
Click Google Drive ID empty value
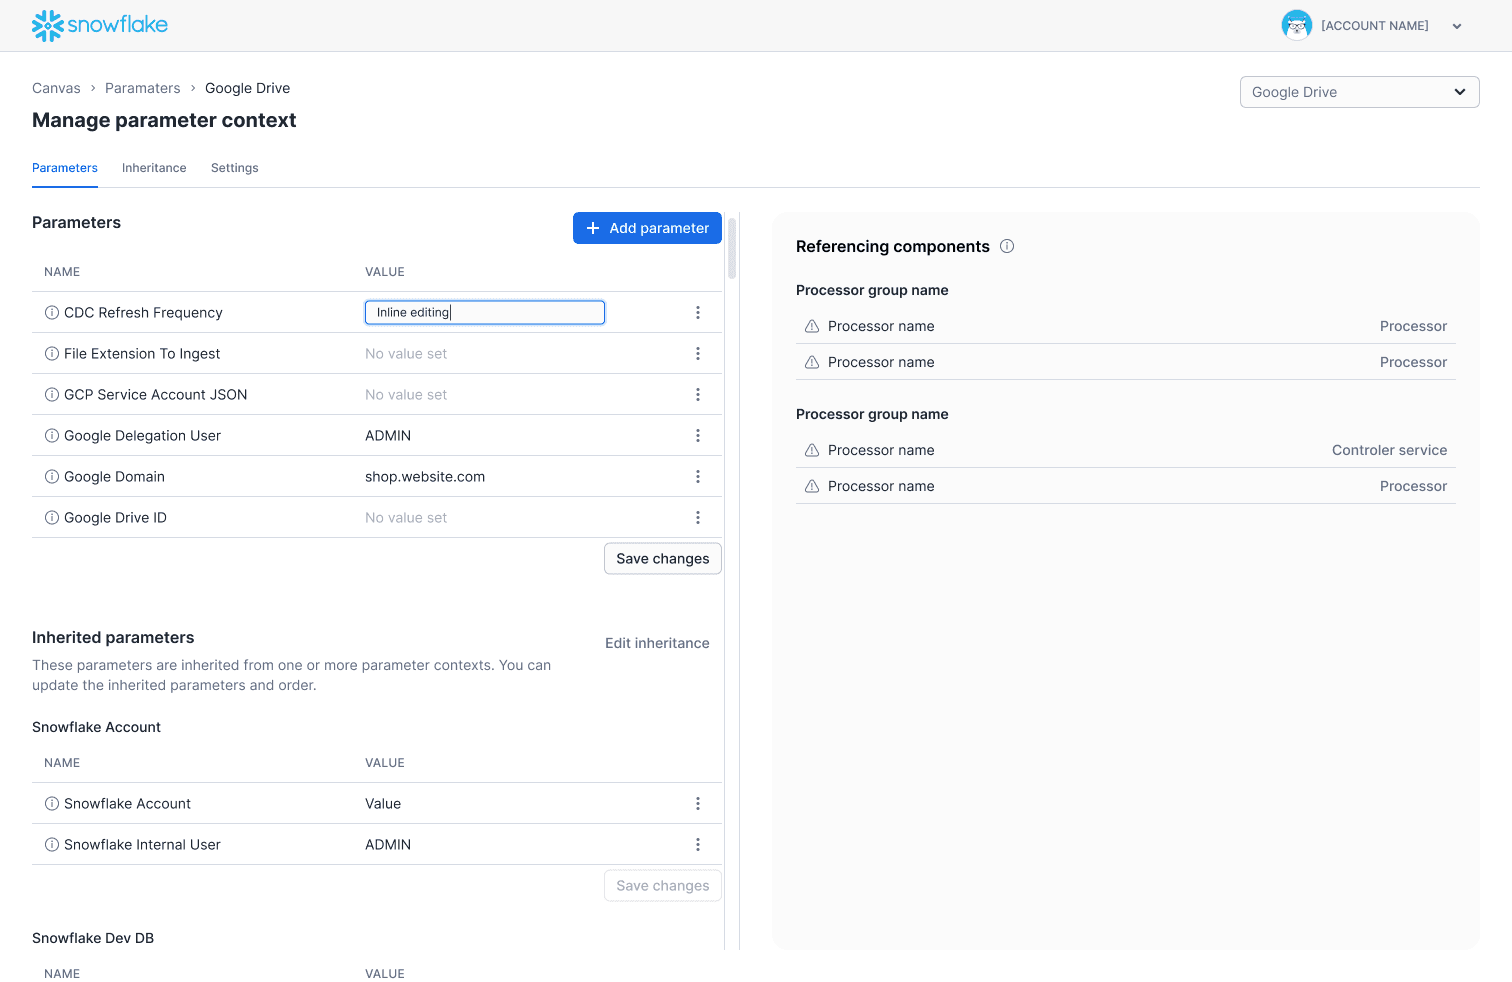click(x=406, y=518)
